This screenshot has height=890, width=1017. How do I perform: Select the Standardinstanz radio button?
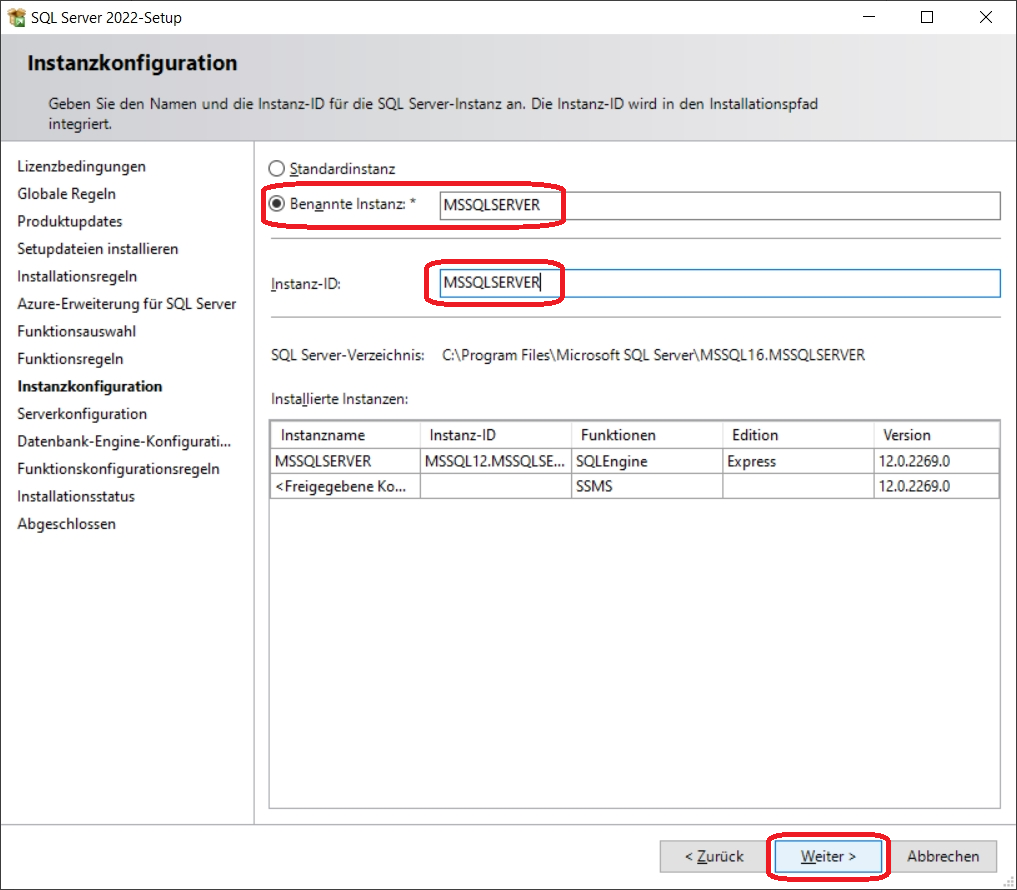click(x=276, y=169)
